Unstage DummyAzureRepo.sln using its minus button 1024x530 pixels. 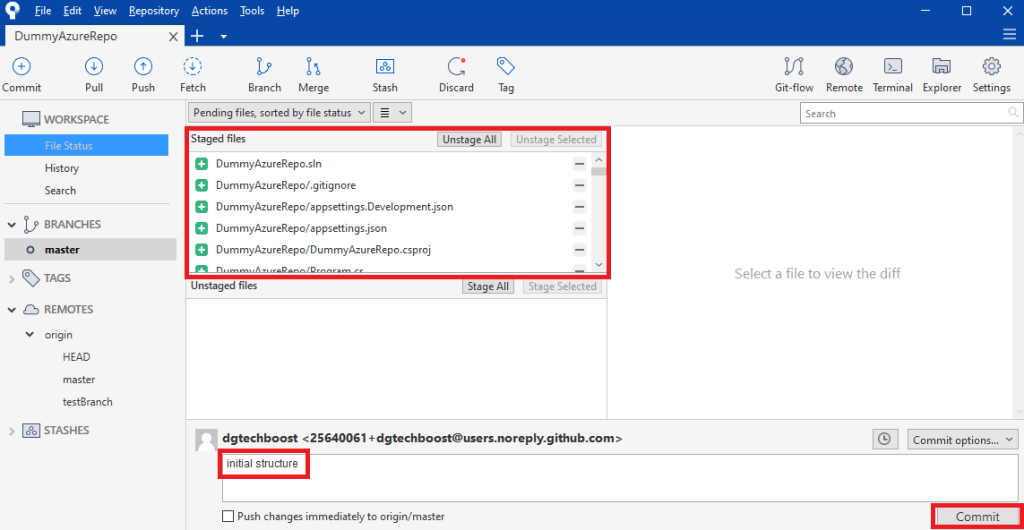point(579,164)
